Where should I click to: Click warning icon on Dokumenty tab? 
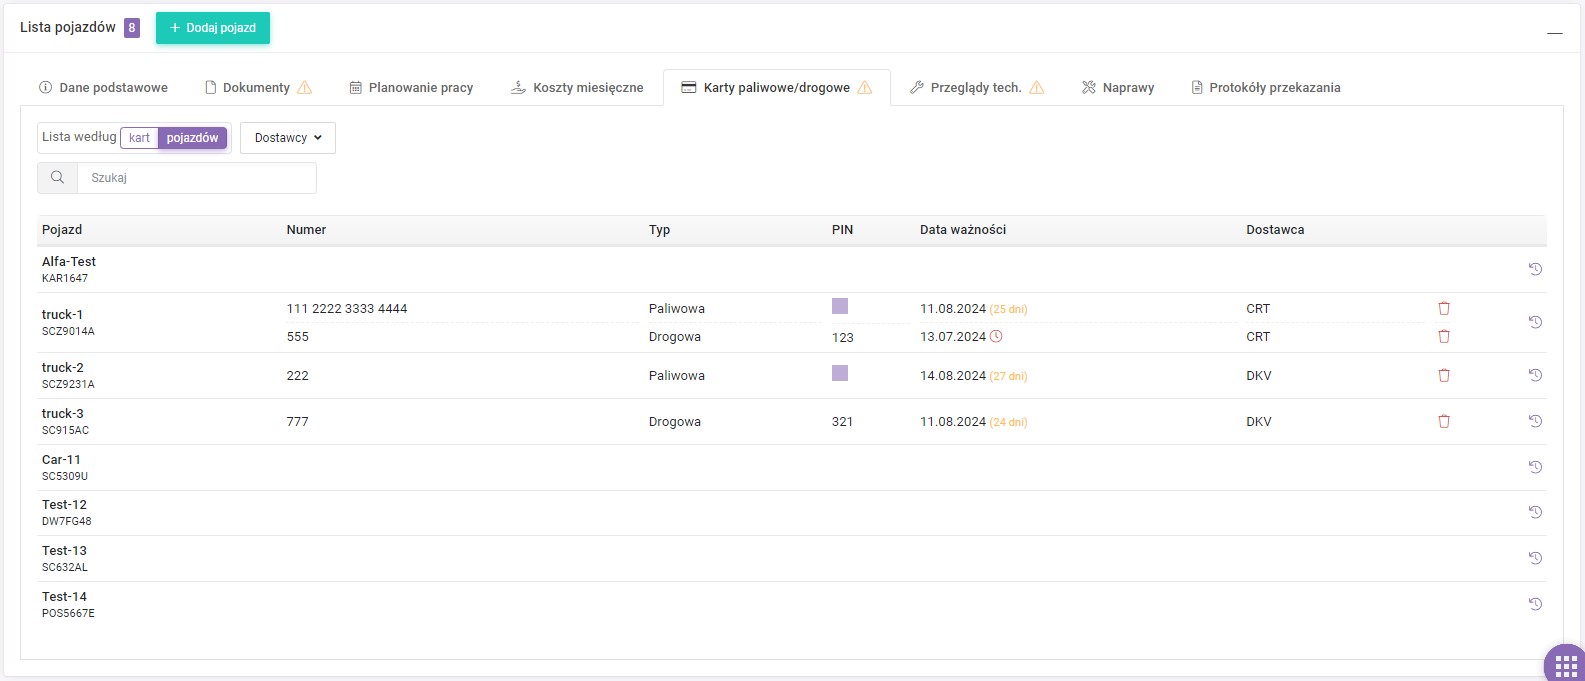305,87
